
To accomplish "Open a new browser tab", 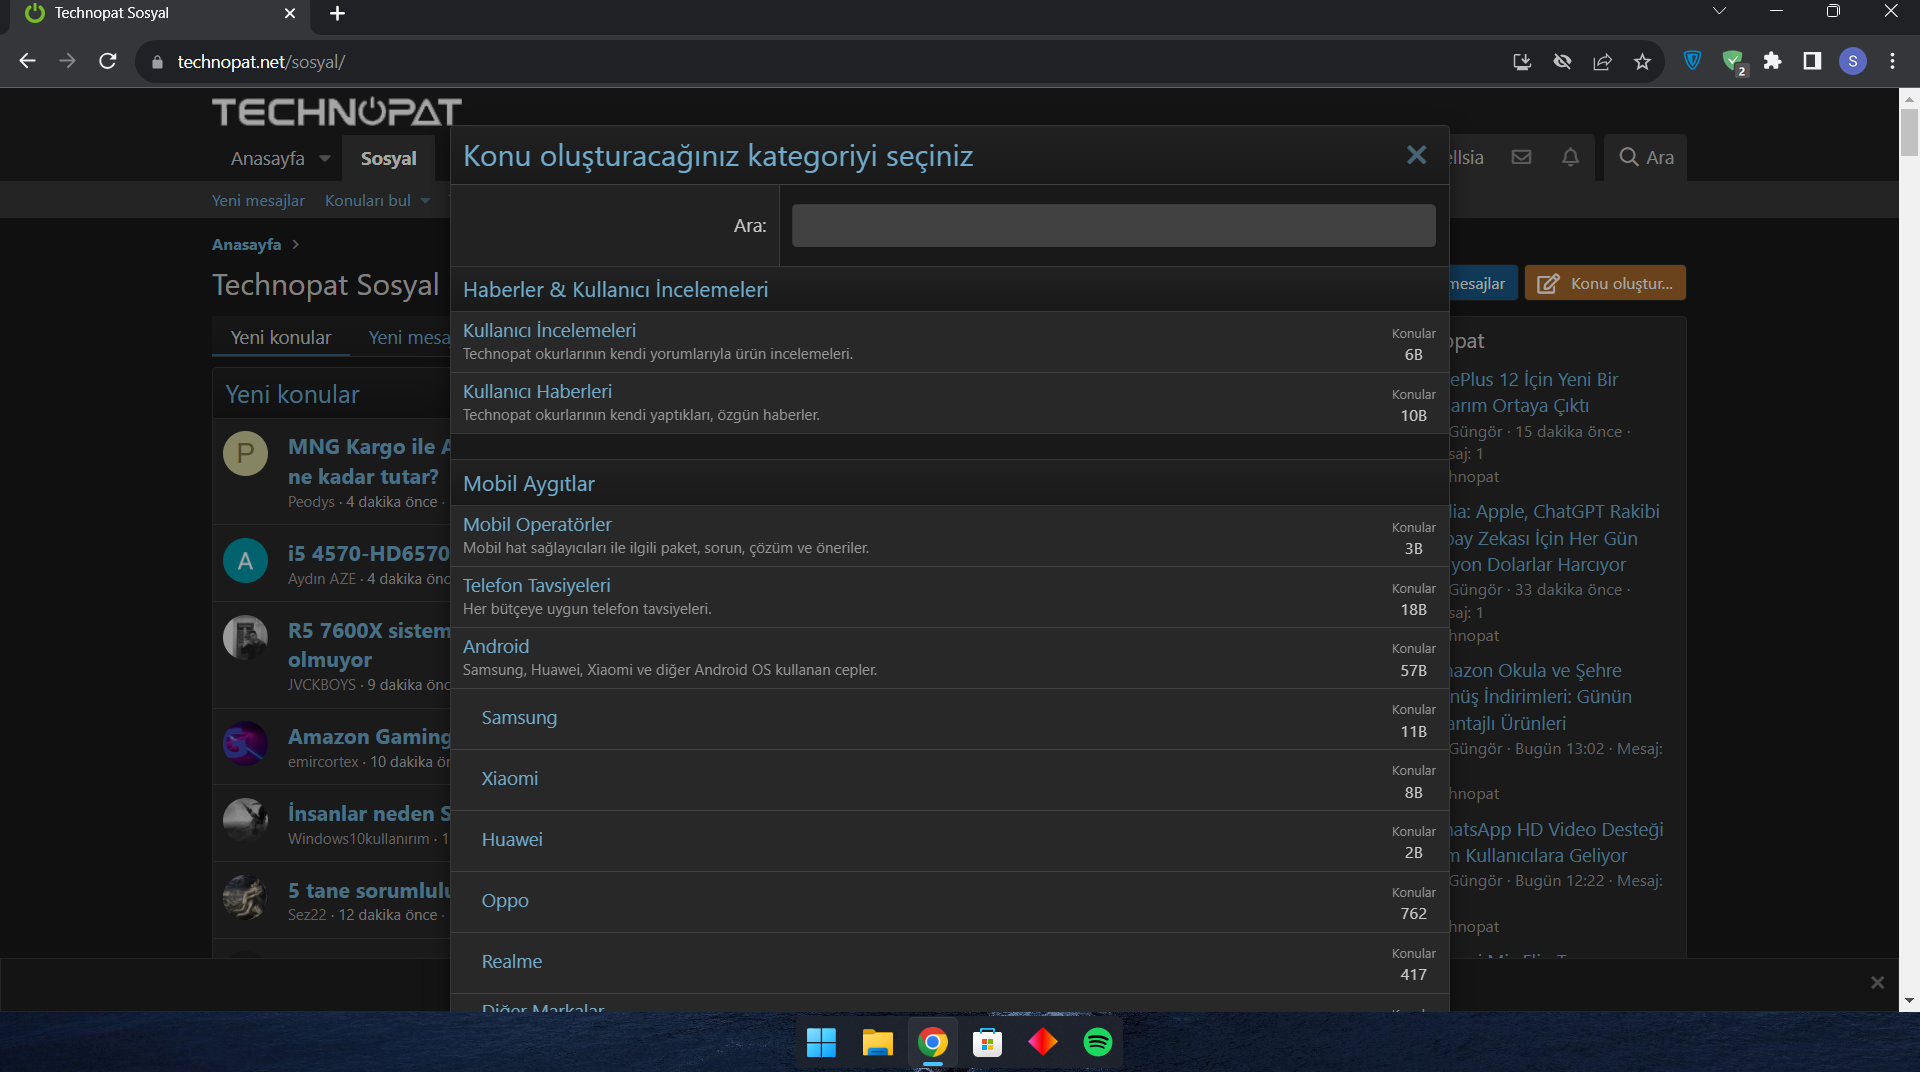I will [x=337, y=13].
